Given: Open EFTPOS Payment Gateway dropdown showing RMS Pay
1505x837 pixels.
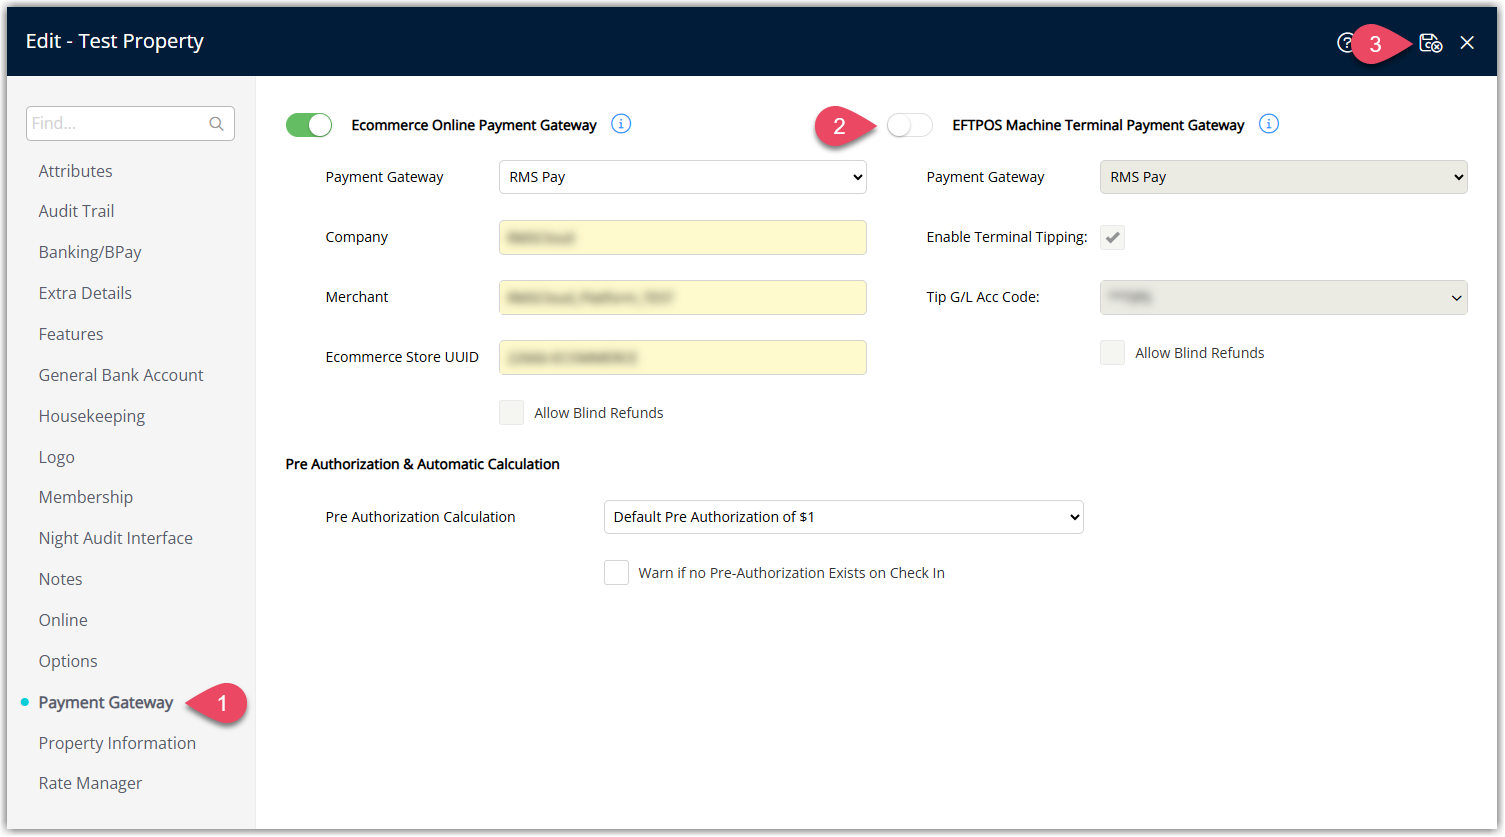Looking at the screenshot, I should (1283, 177).
